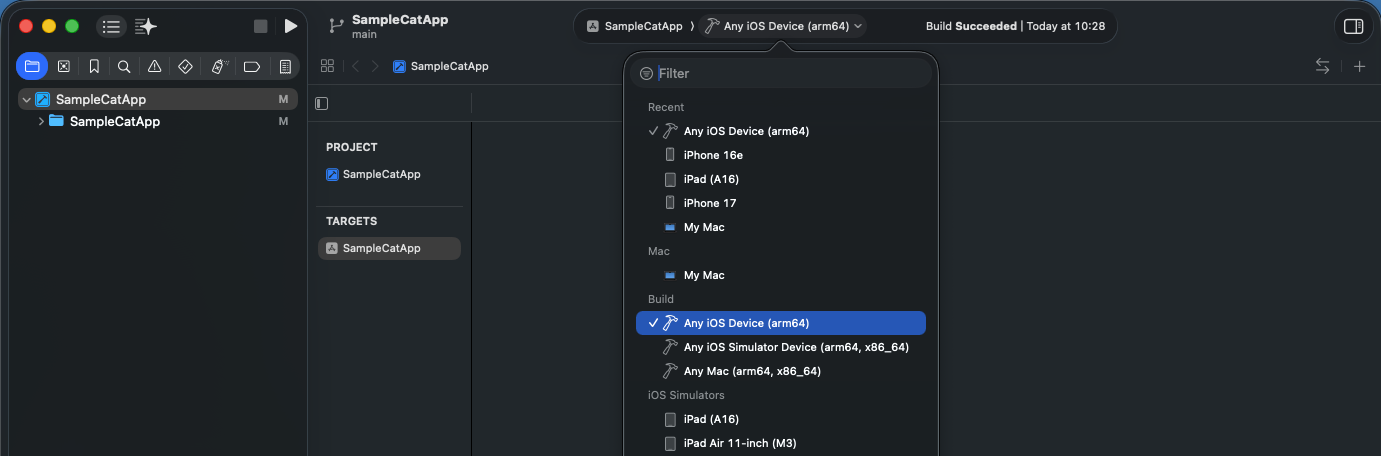Choose iPad Air 11-inch (M3) simulator
Screen dimensions: 1381x456
pos(781,443)
